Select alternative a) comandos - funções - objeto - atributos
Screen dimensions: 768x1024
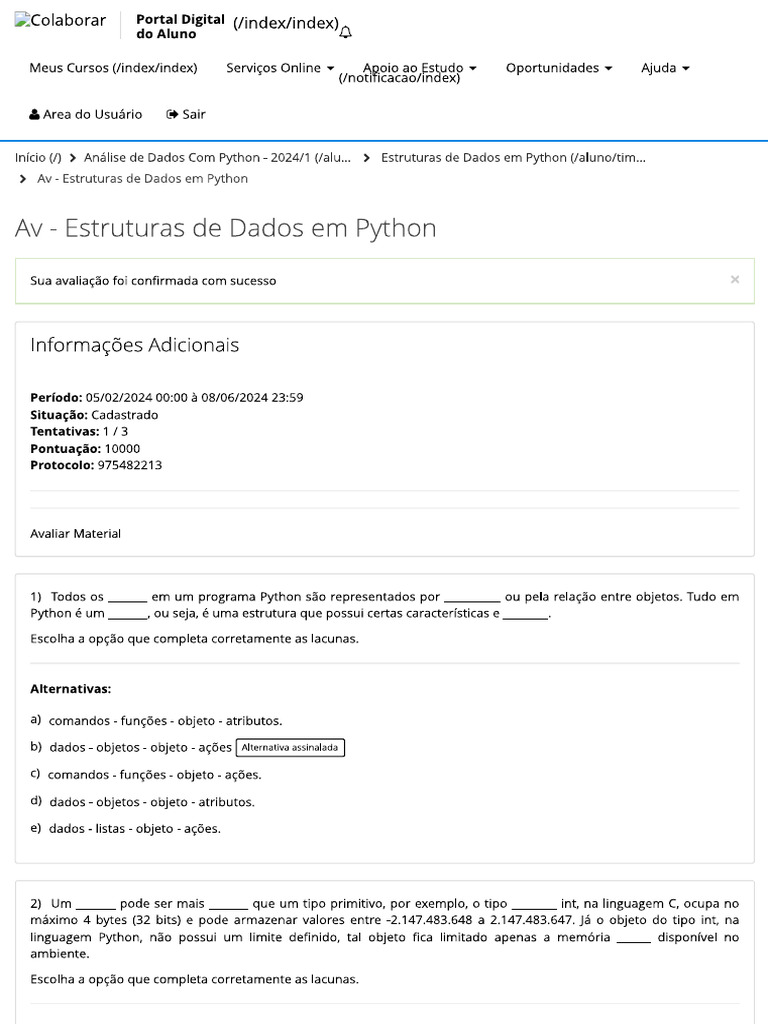point(165,720)
